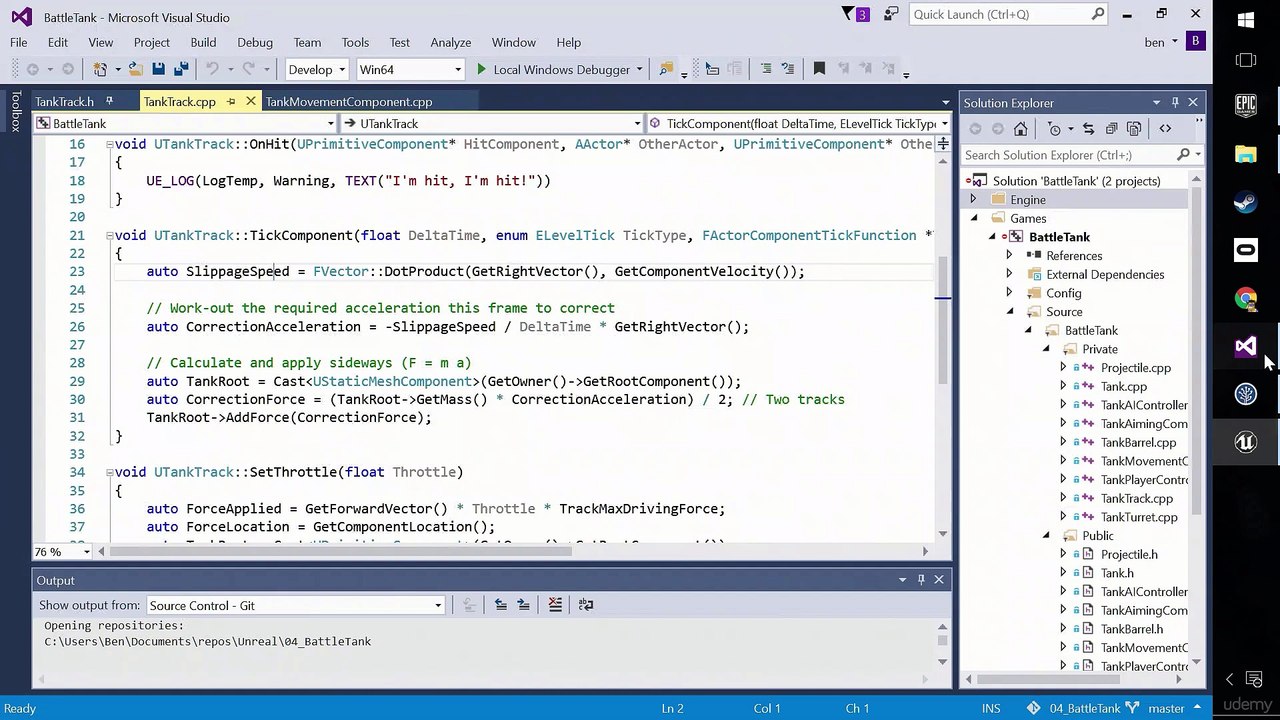Image resolution: width=1280 pixels, height=720 pixels.
Task: Collapse the Private folder node
Action: click(1046, 349)
